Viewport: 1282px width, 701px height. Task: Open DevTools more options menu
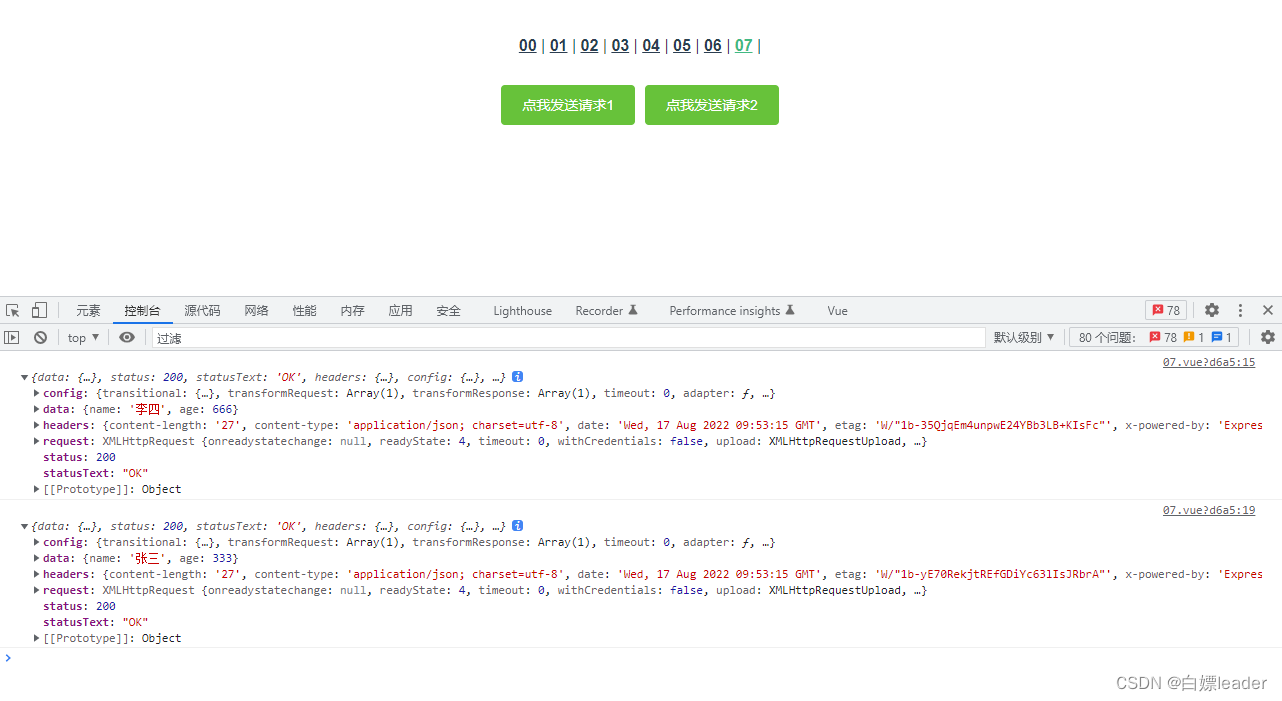coord(1240,311)
